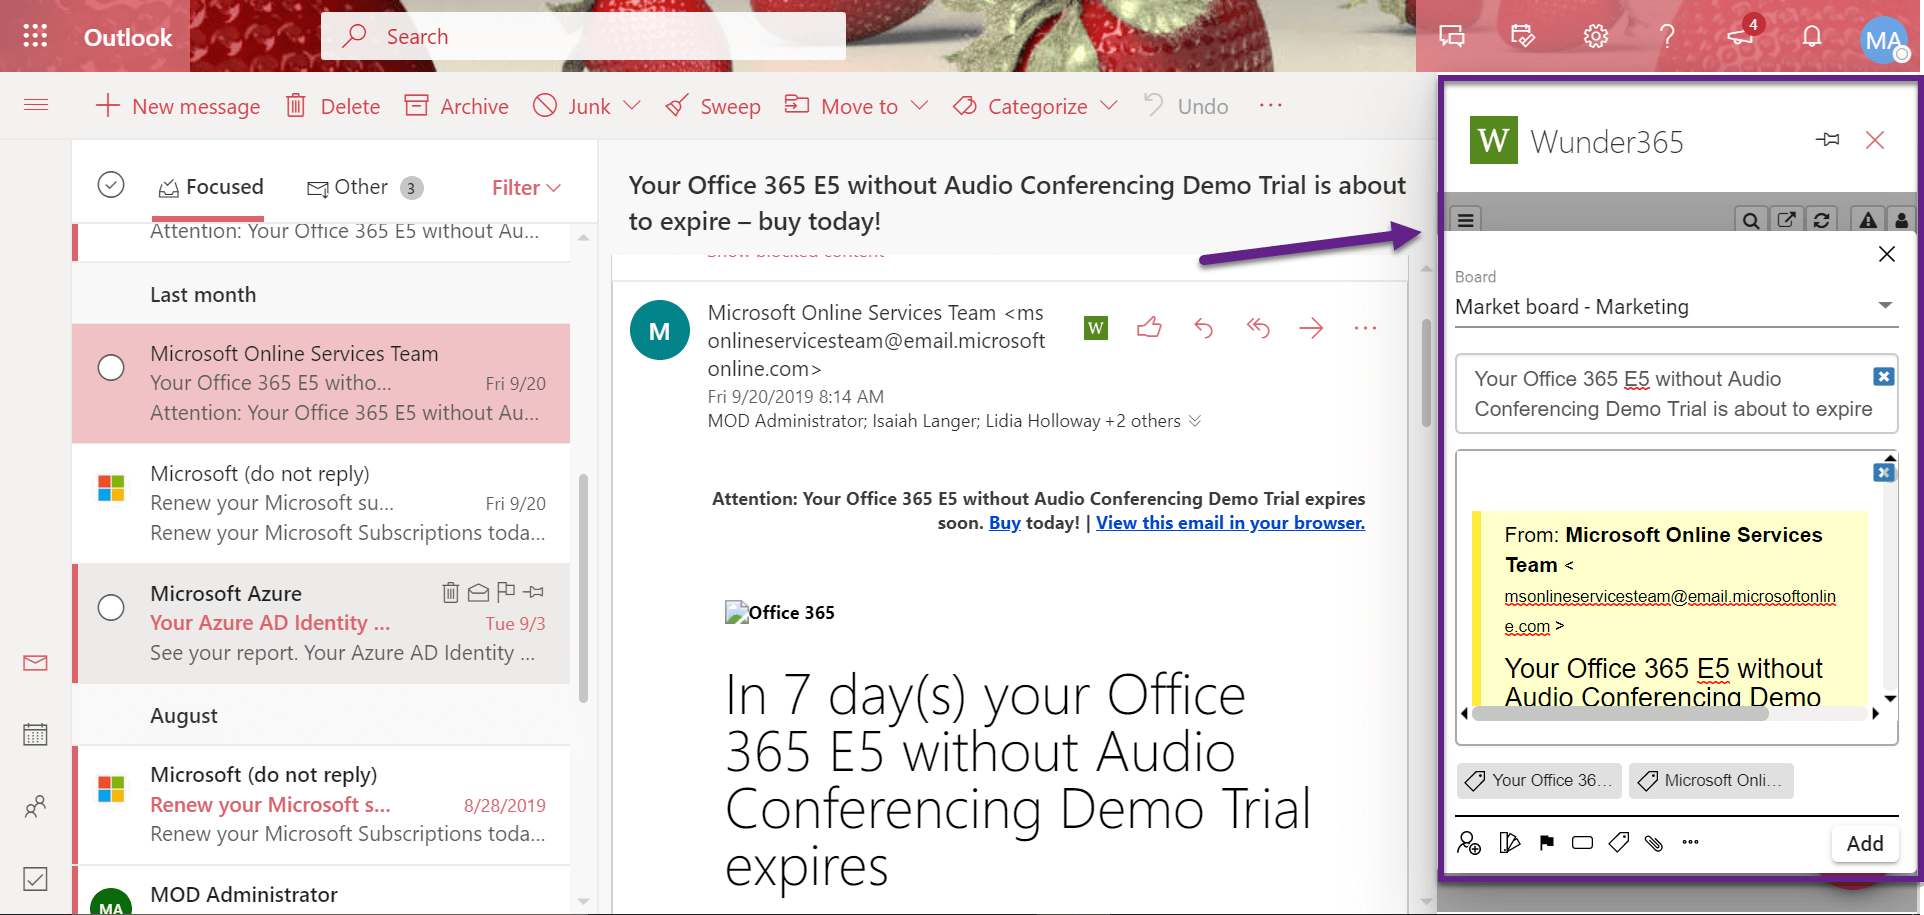Viewport: 1924px width, 915px height.
Task: Expand the Categorize dropdown arrow
Action: 1109,106
